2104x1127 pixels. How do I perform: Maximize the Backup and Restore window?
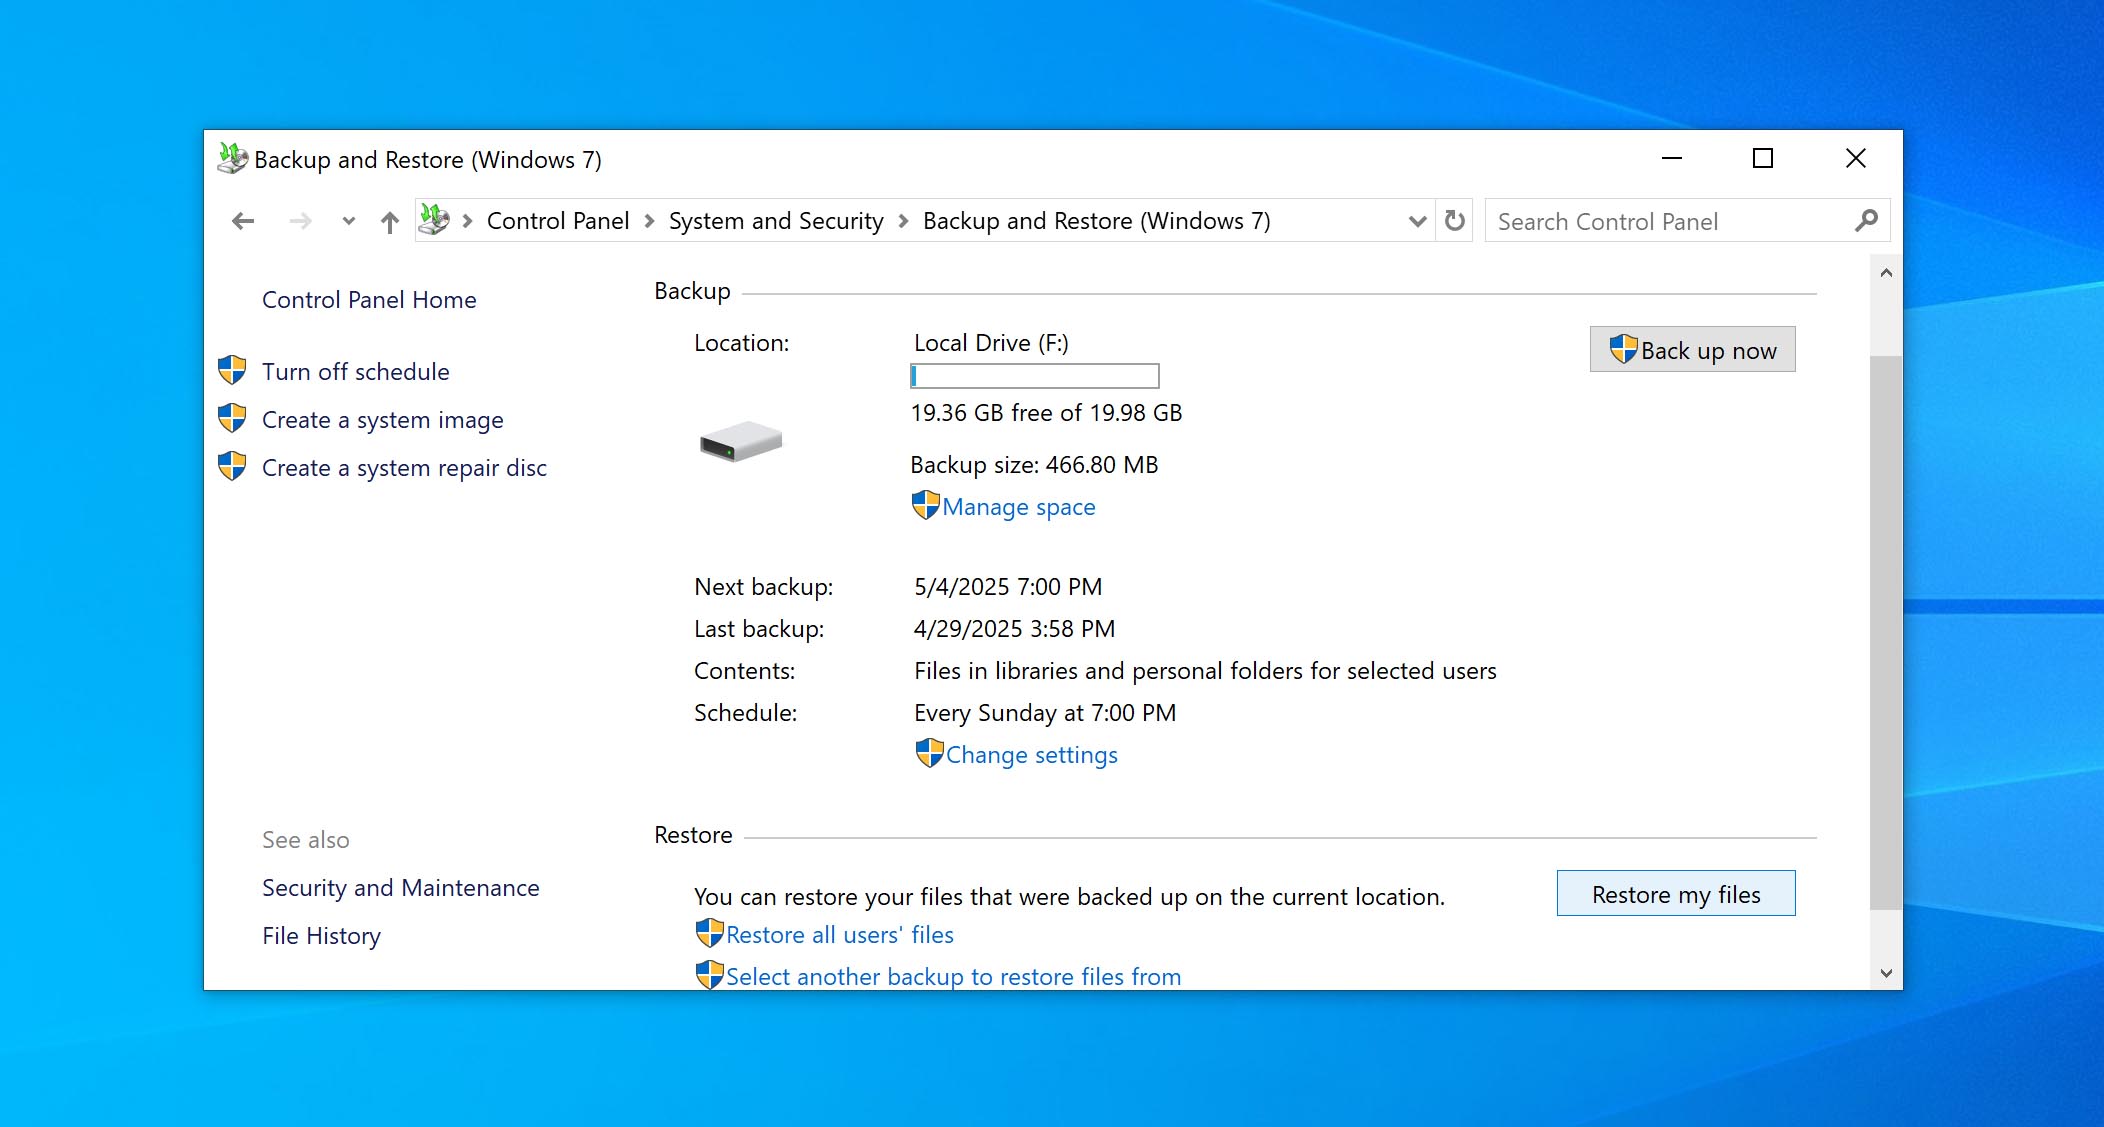(x=1763, y=158)
